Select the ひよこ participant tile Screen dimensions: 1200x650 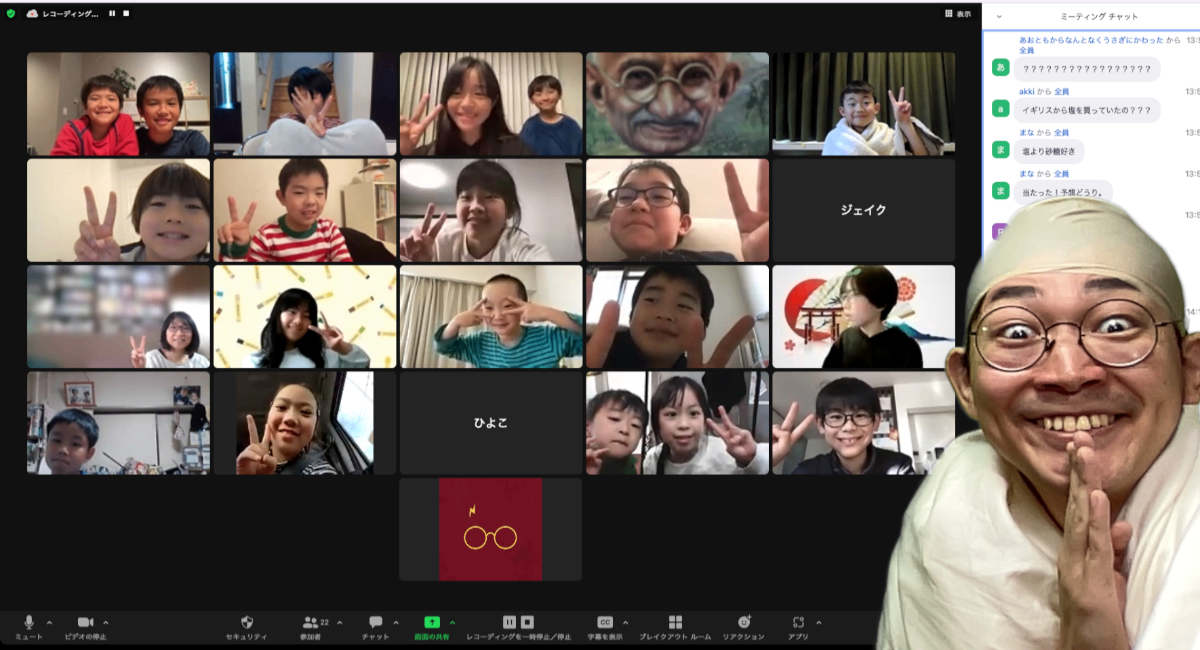coord(490,423)
